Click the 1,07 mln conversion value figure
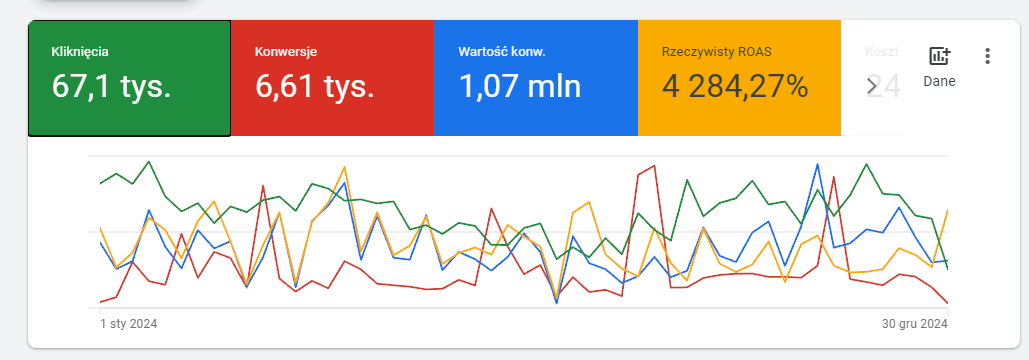Viewport: 1029px width, 360px height. [x=519, y=86]
